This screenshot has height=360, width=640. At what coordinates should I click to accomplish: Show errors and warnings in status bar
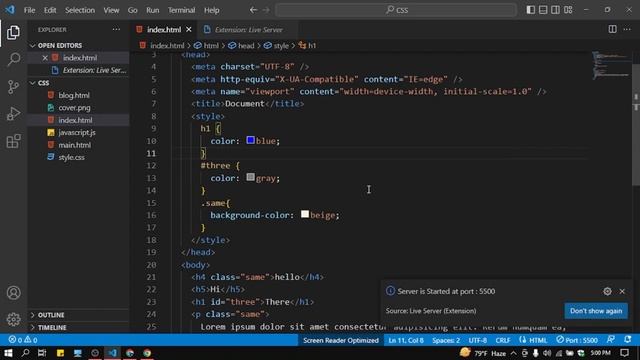(x=23, y=340)
